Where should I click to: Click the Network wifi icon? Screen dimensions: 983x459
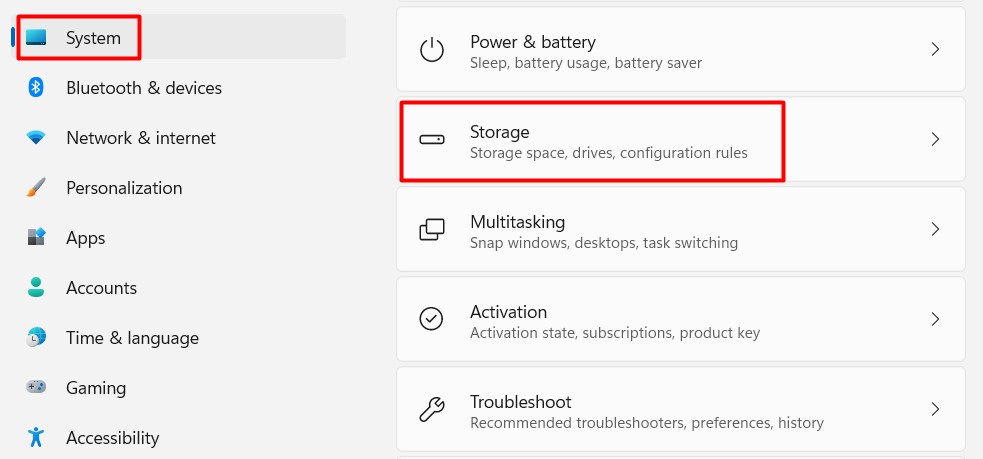click(x=36, y=138)
